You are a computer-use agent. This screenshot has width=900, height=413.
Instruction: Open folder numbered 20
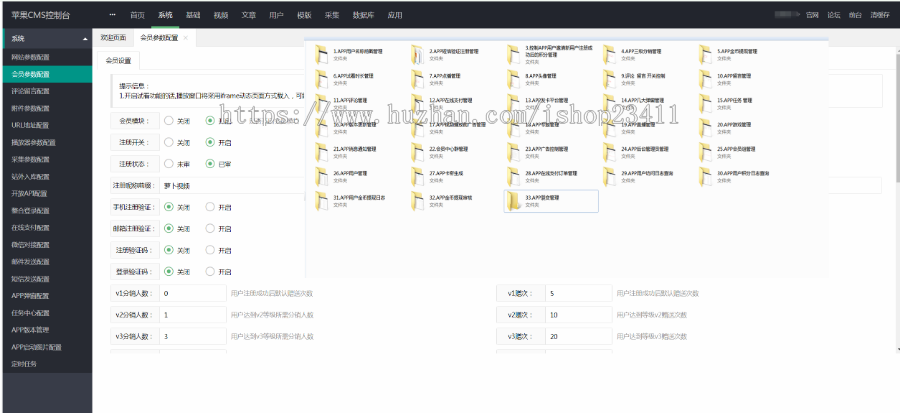coord(726,128)
